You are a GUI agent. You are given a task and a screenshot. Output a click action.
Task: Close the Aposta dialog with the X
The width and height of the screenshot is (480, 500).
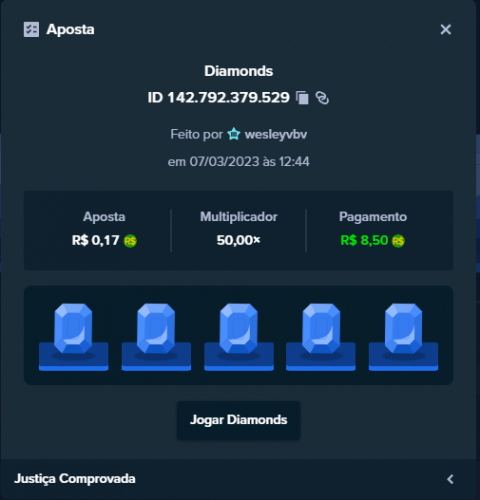tap(445, 29)
